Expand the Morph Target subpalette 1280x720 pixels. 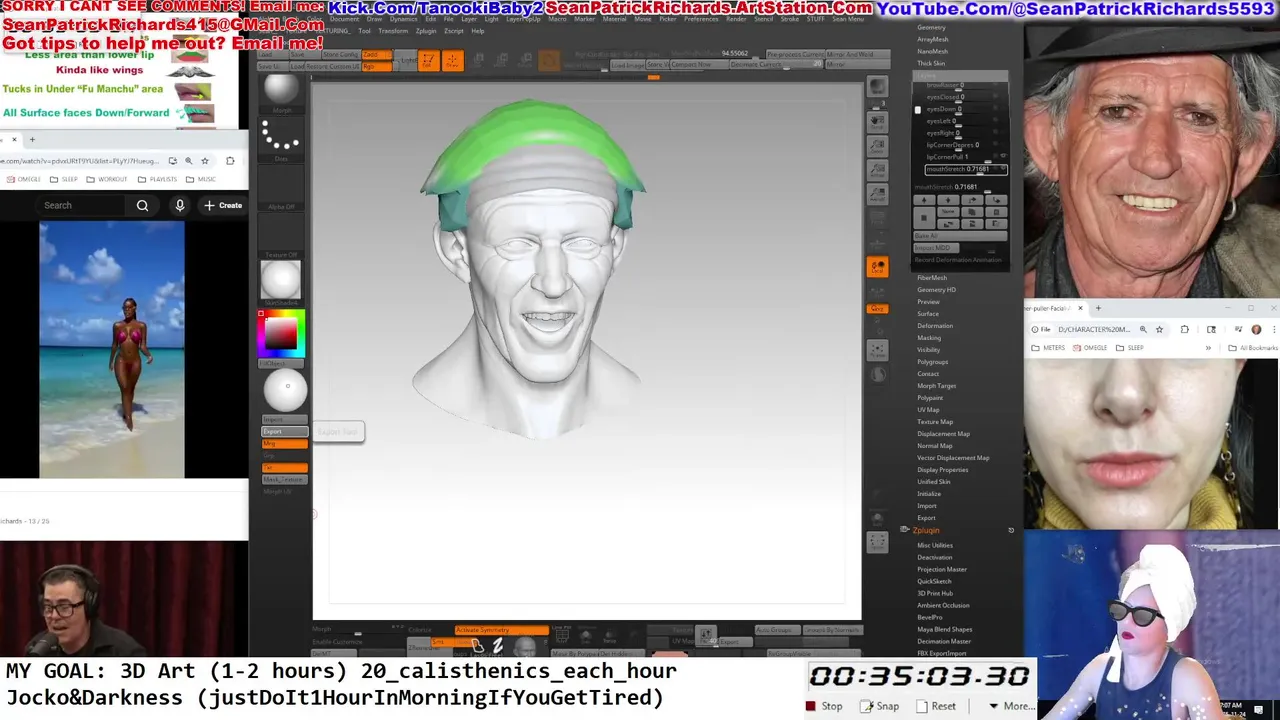click(936, 386)
